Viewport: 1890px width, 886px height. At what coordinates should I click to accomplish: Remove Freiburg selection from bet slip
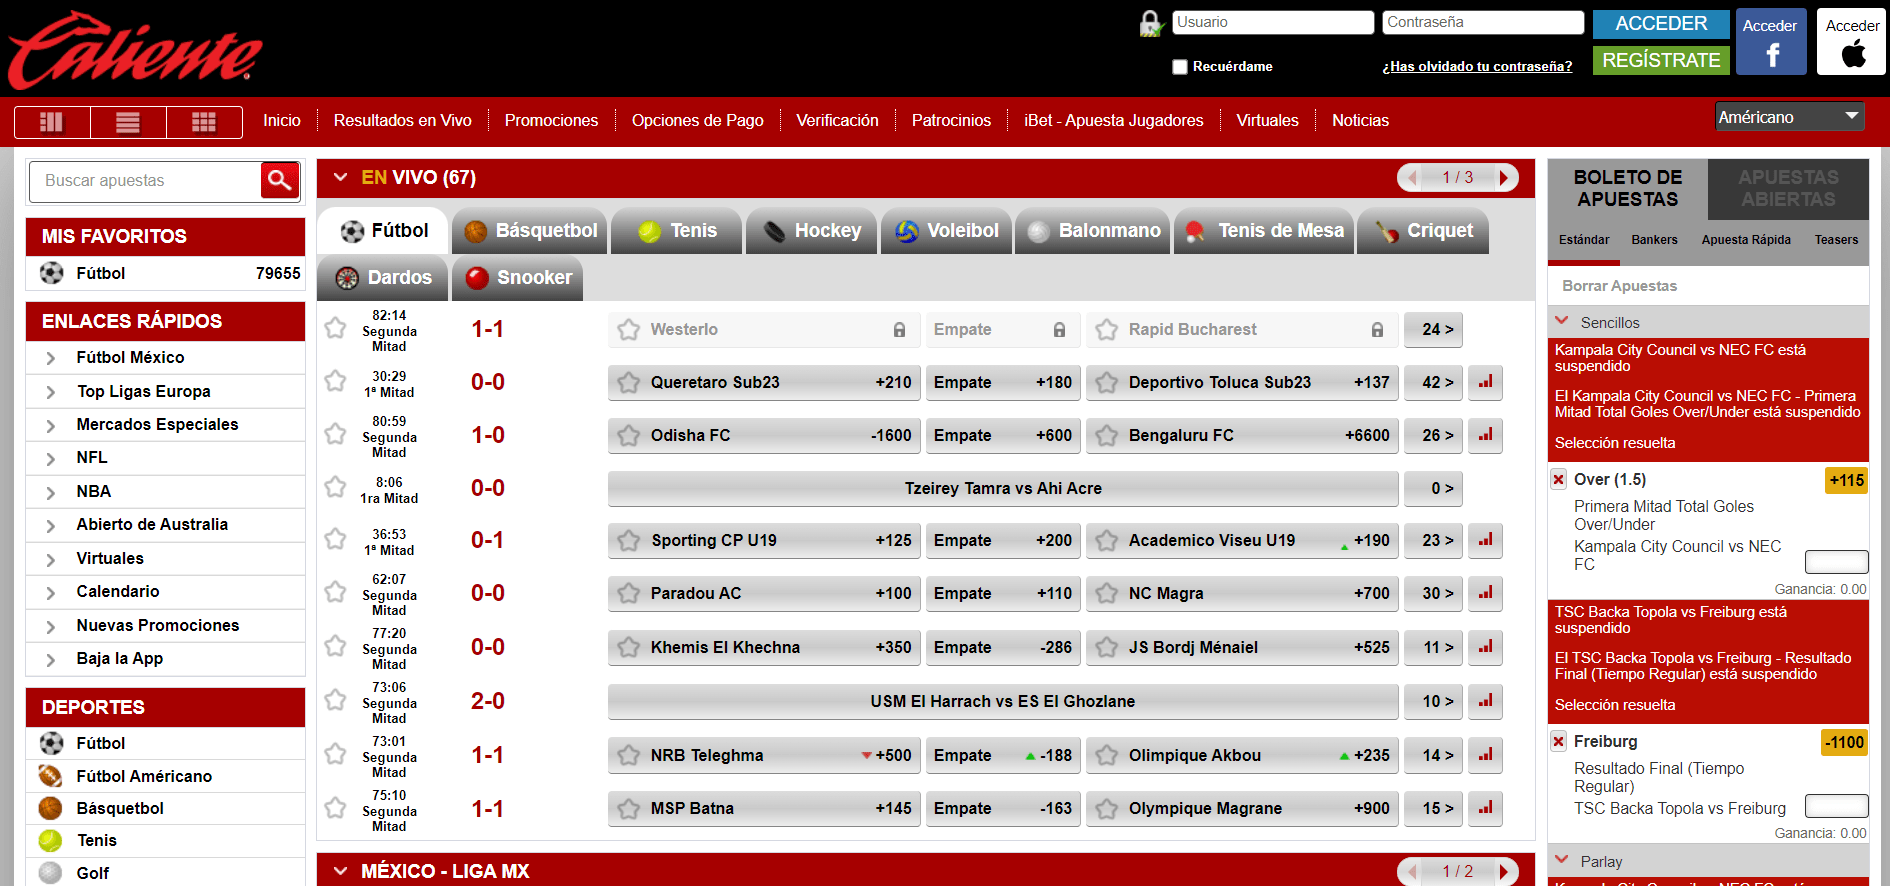click(1558, 741)
